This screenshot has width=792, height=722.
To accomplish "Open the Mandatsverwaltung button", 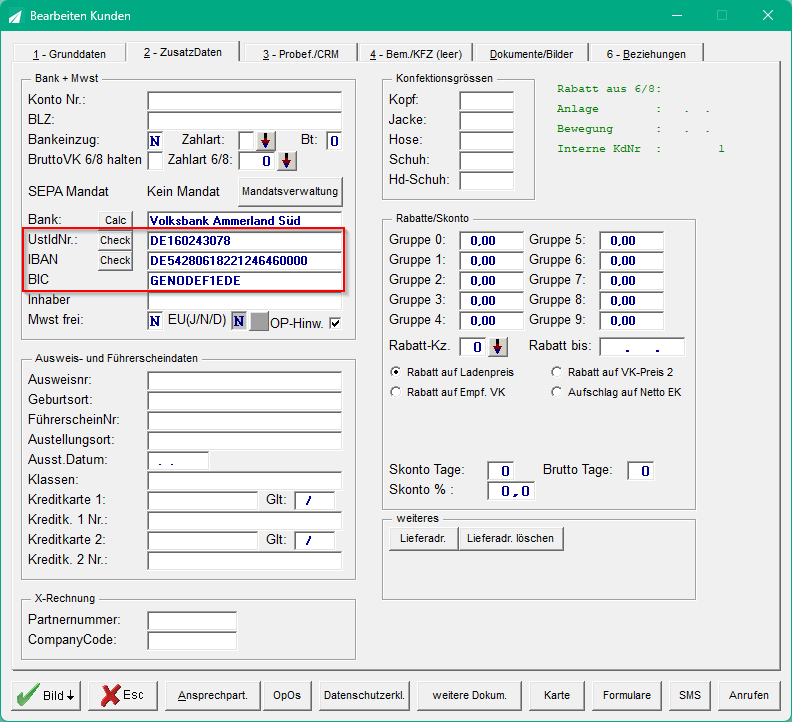I will (290, 191).
